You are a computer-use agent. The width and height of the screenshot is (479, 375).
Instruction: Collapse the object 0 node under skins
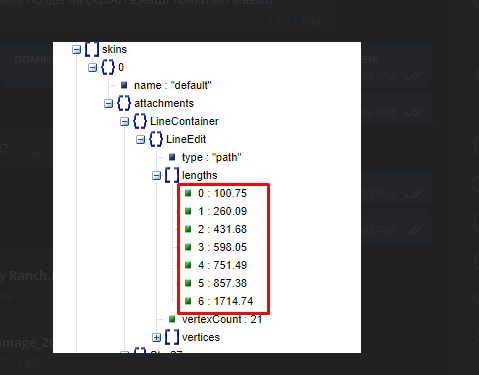tap(92, 68)
